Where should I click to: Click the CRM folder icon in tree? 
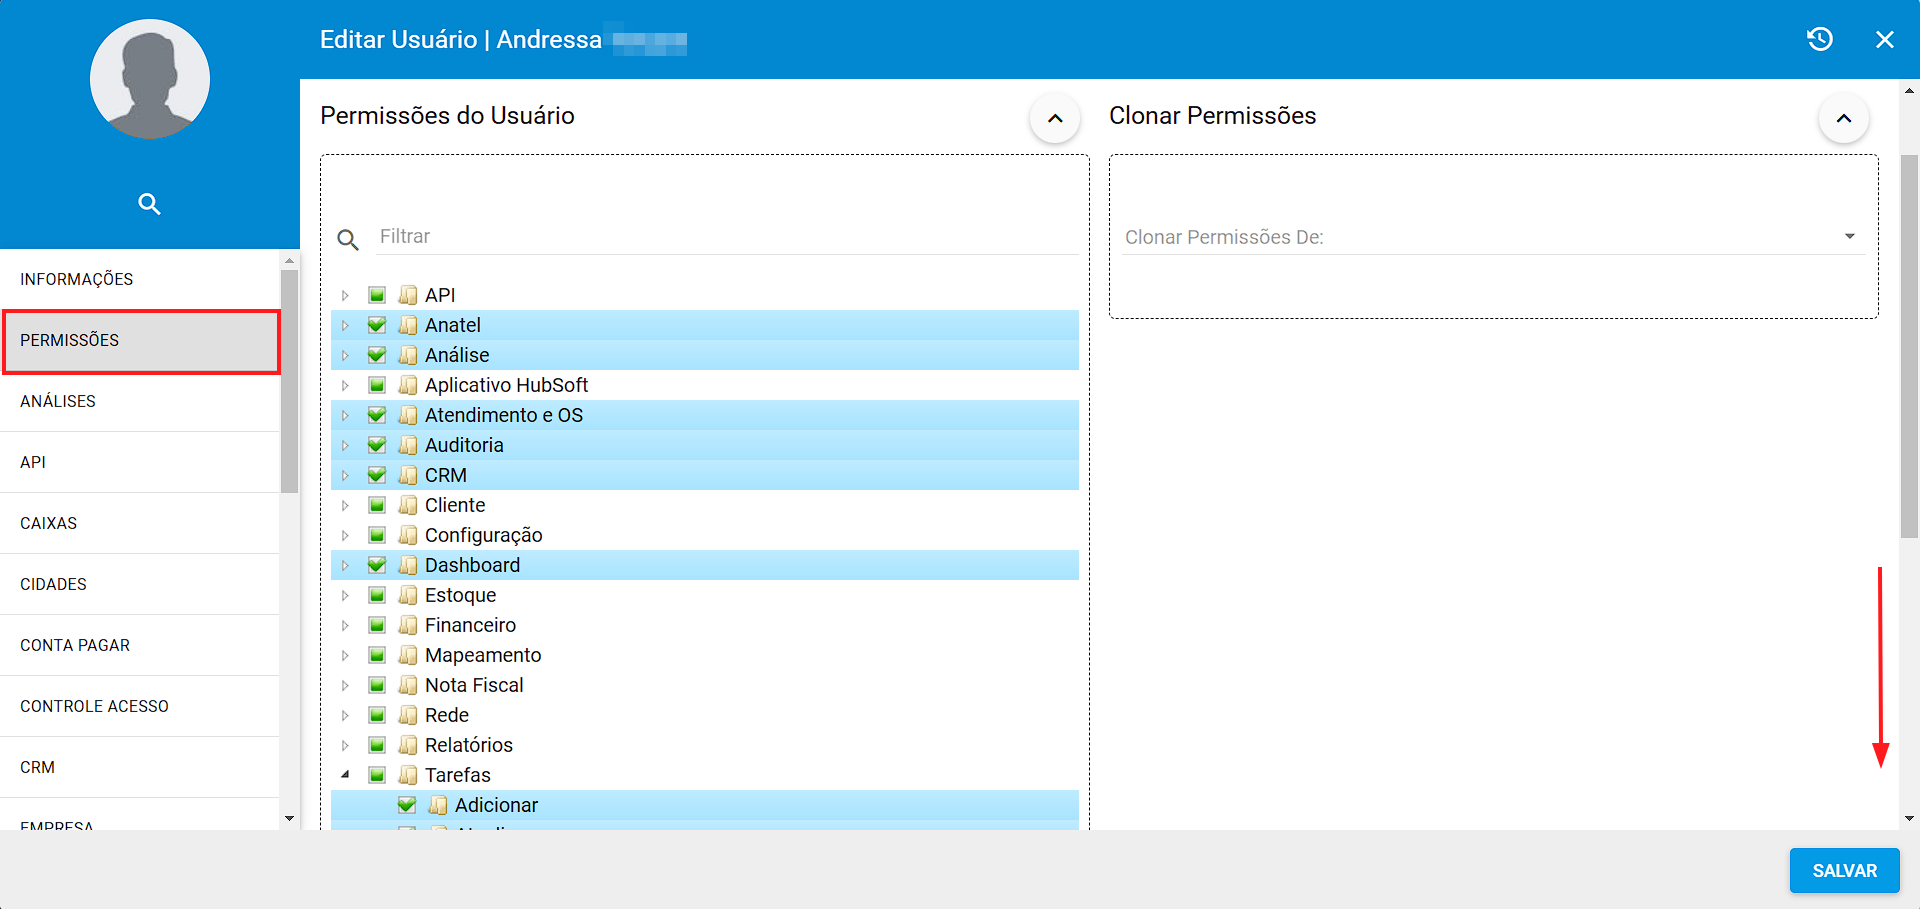coord(408,475)
